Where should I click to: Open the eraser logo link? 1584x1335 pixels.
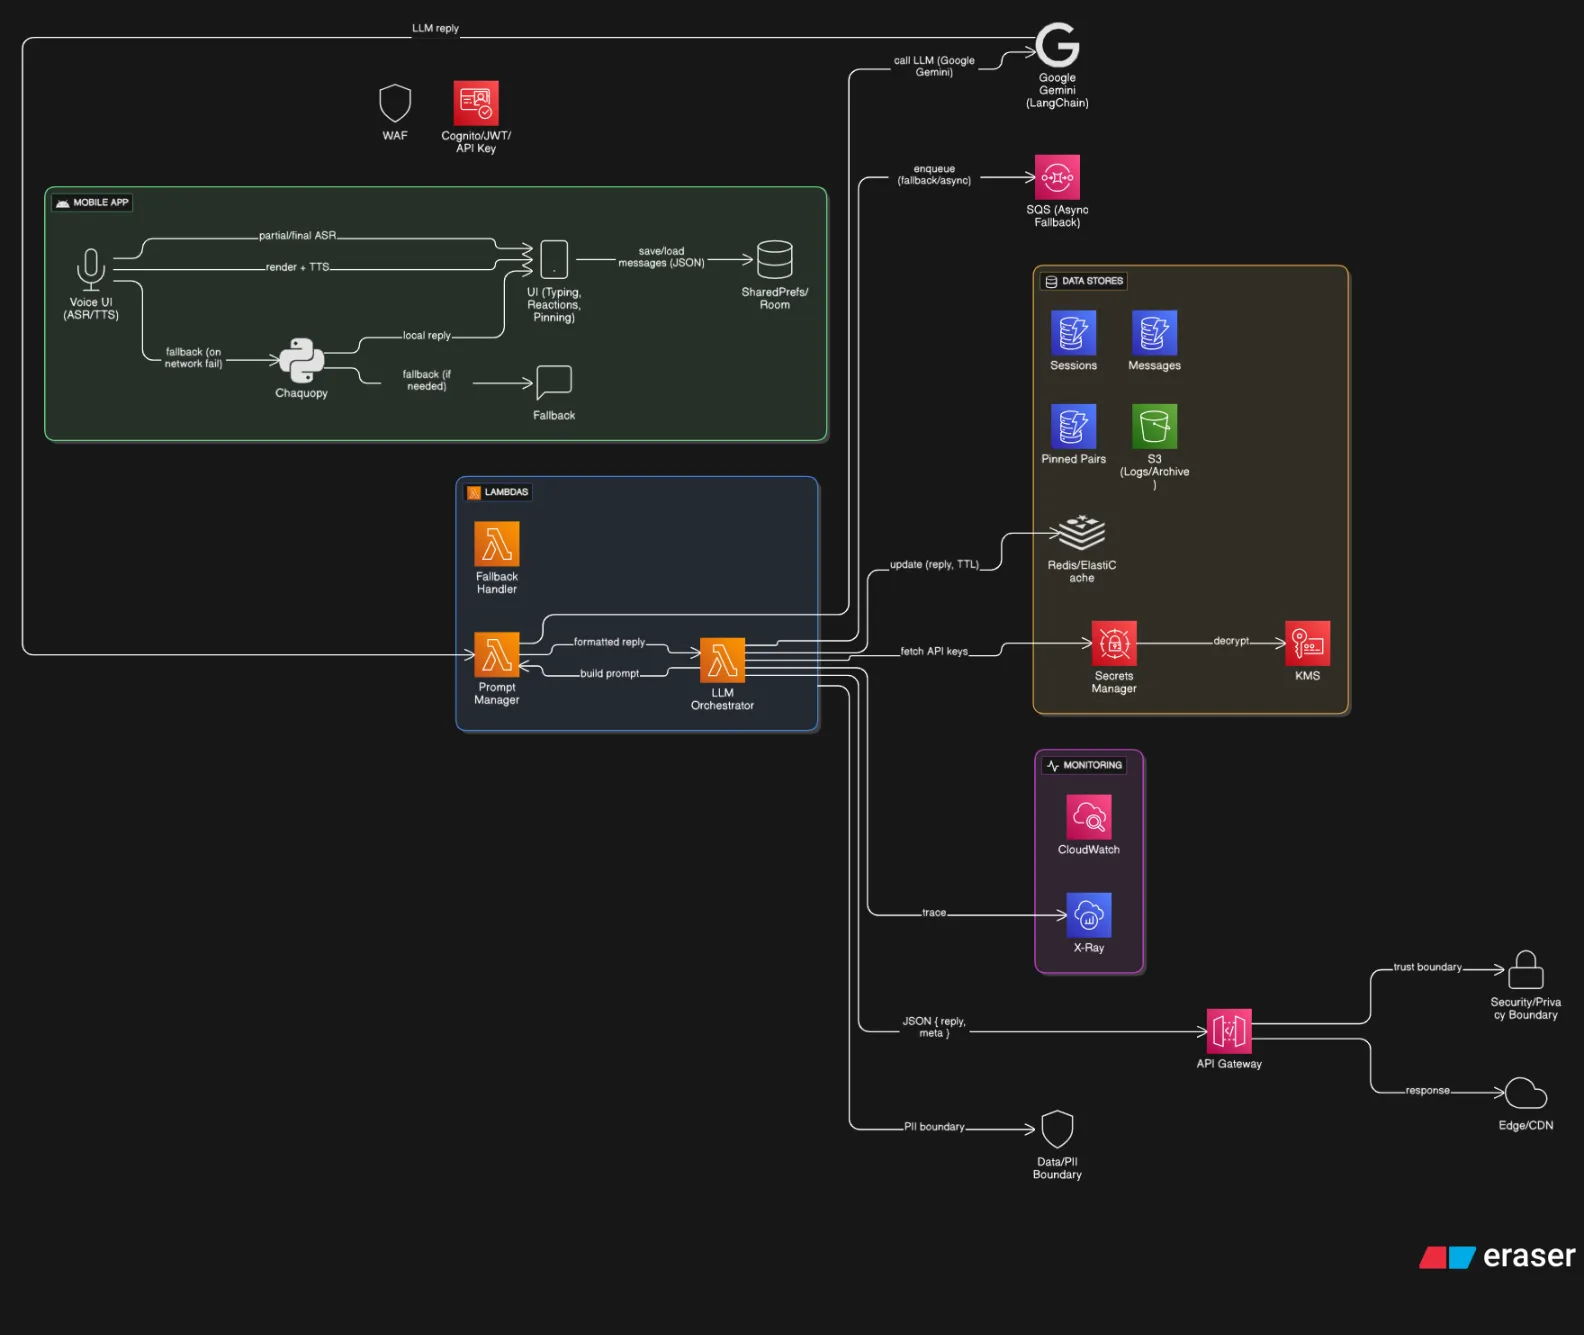tap(1497, 1256)
